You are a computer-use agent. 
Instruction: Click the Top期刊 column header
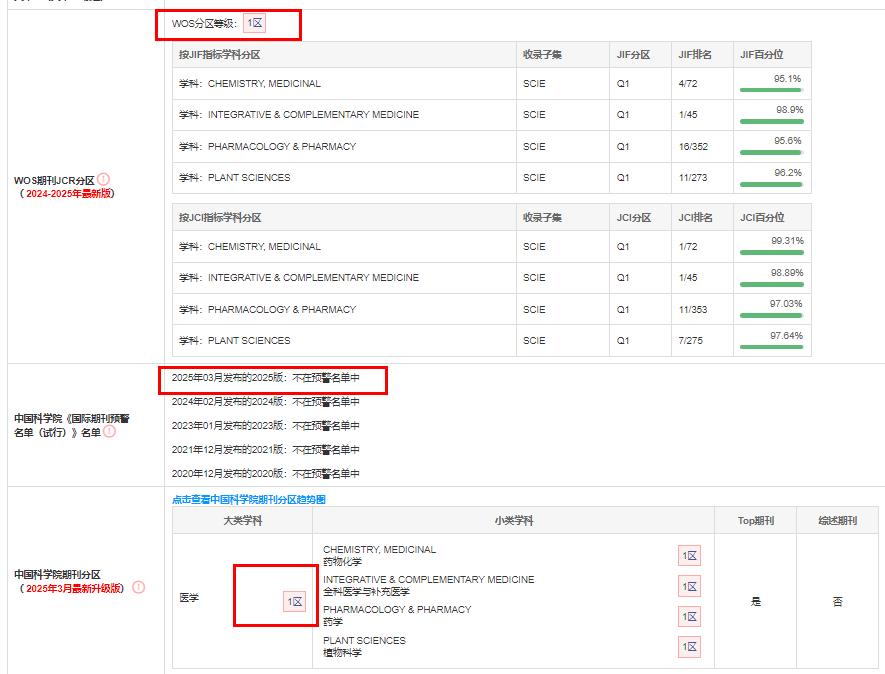click(x=755, y=521)
